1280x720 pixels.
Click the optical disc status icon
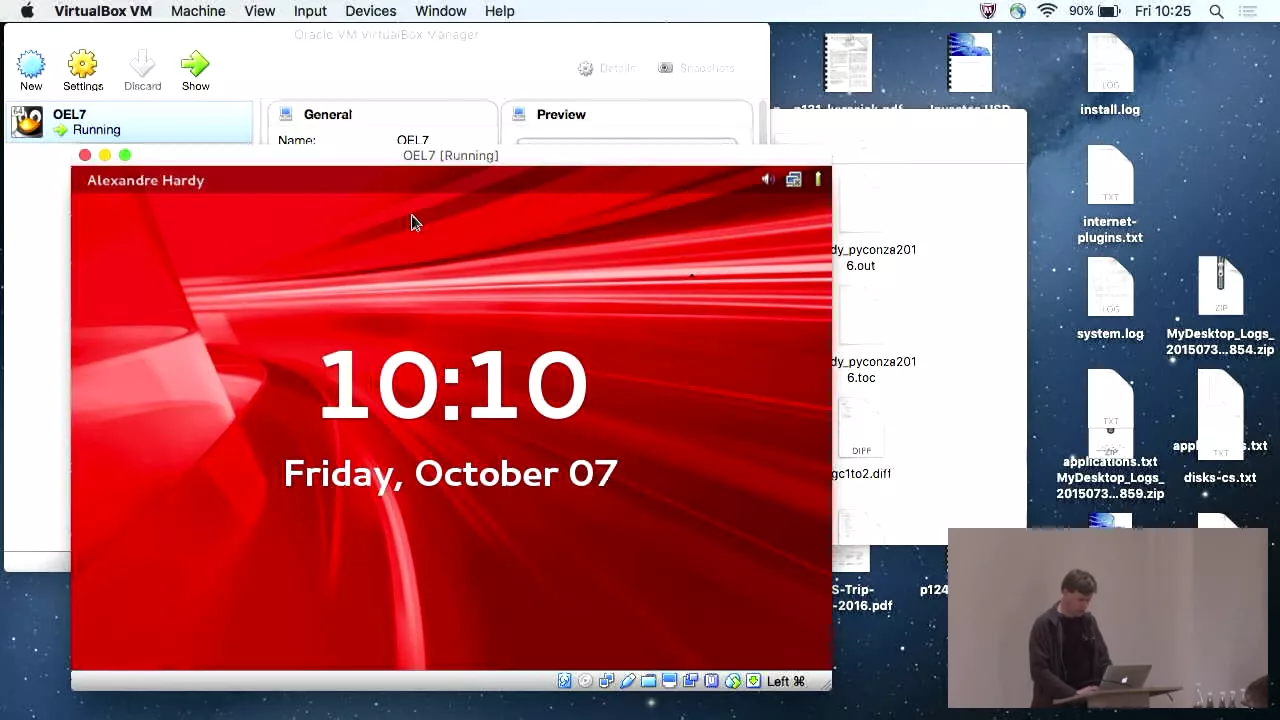(585, 681)
